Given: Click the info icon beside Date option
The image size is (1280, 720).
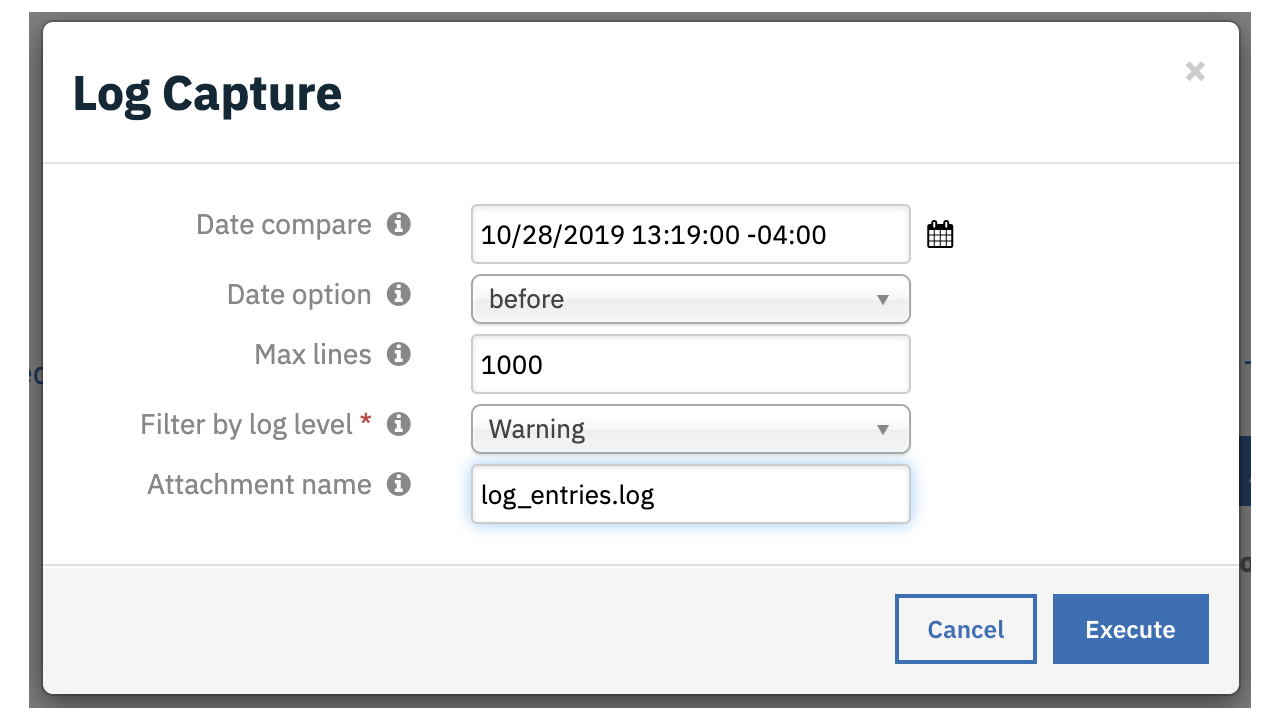Looking at the screenshot, I should [398, 294].
